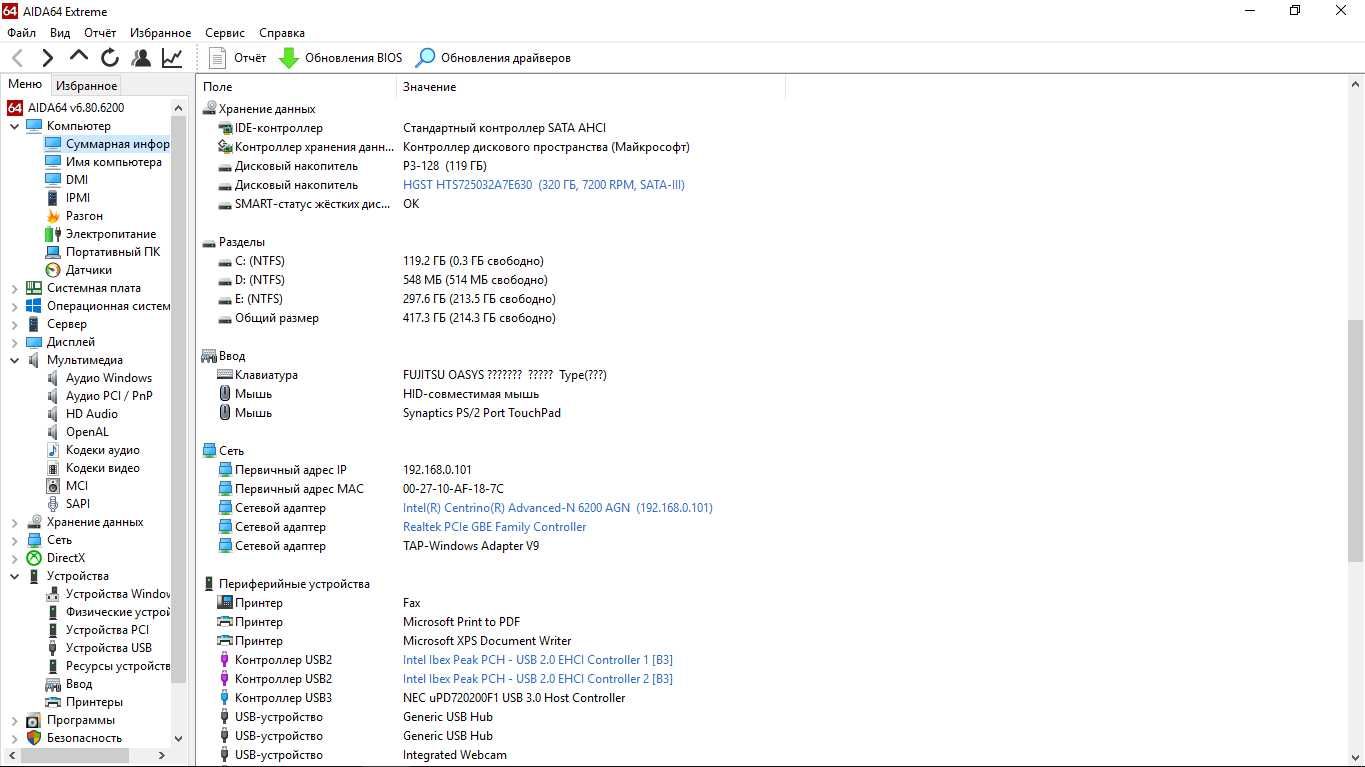Expand the Хранение данных tree node

[x=15, y=522]
